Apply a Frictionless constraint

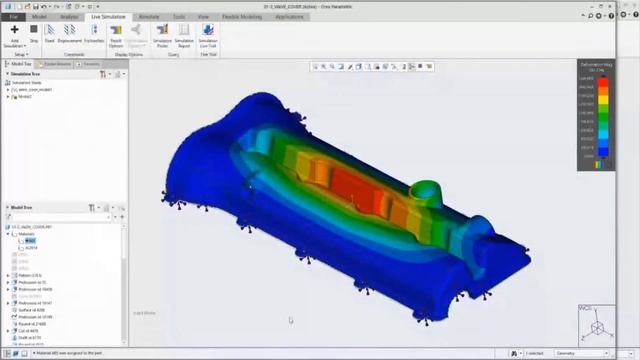pos(94,33)
